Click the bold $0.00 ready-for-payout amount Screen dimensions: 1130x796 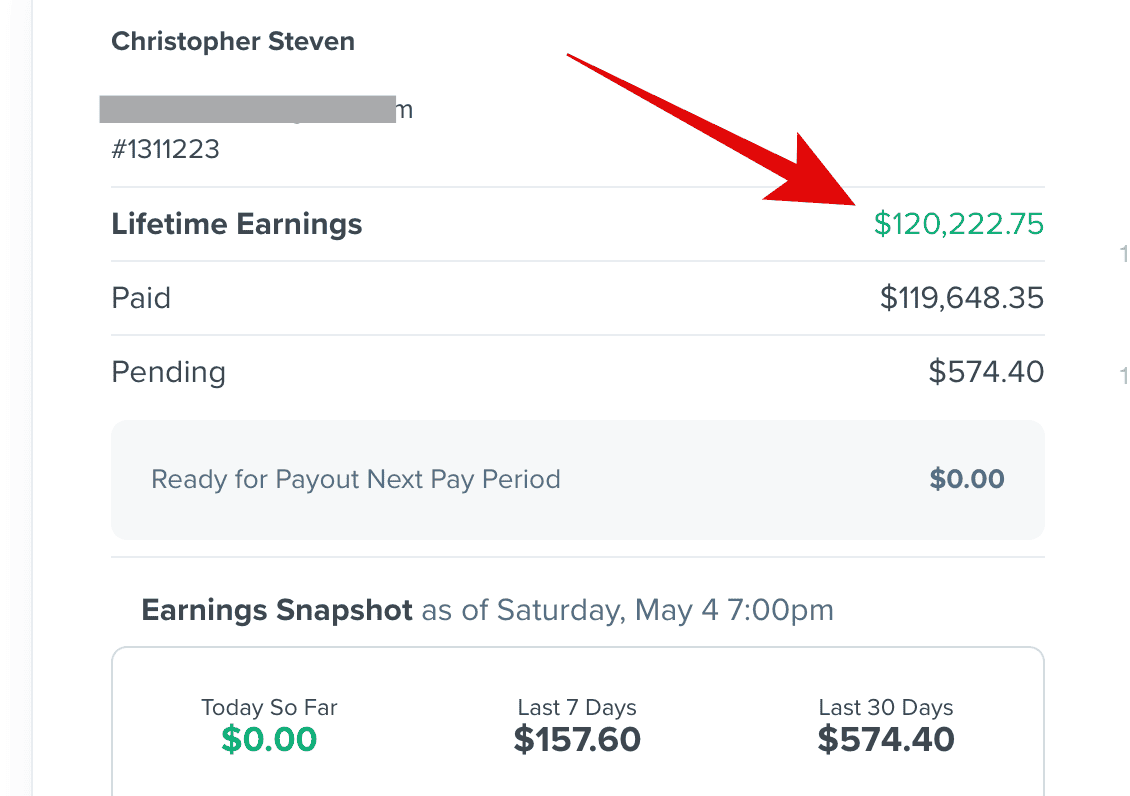point(967,479)
